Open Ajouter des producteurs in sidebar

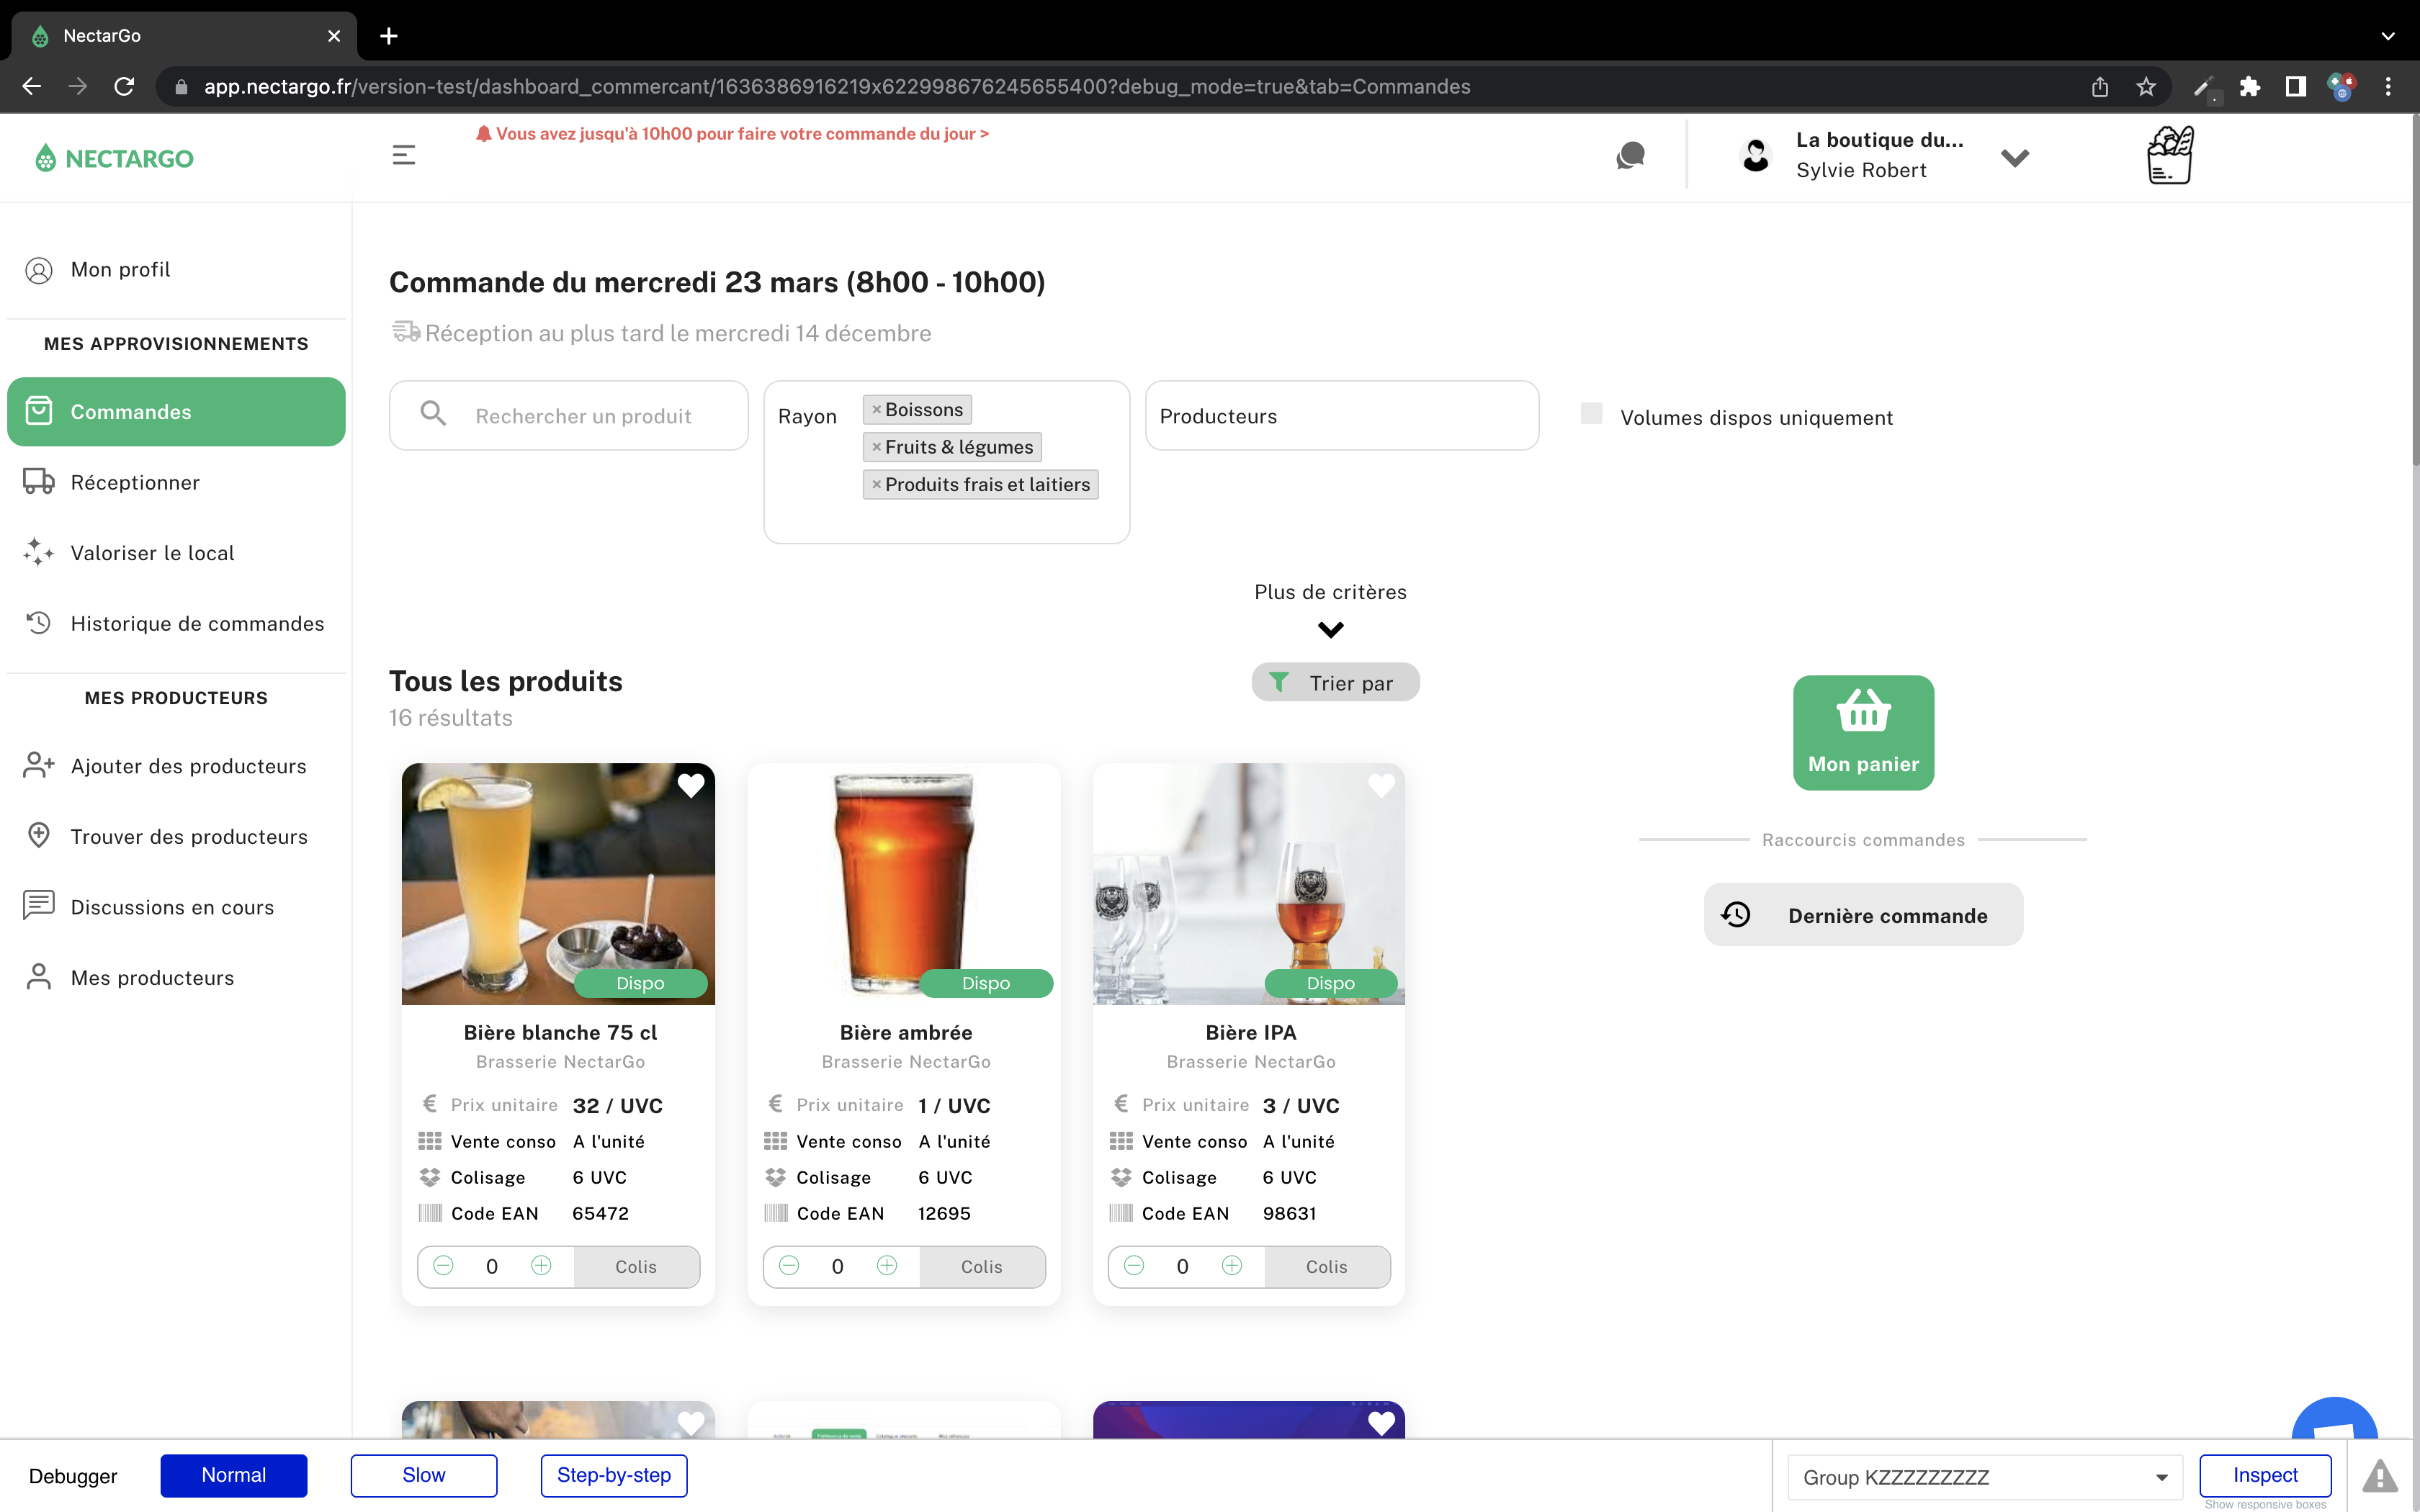tap(176, 766)
